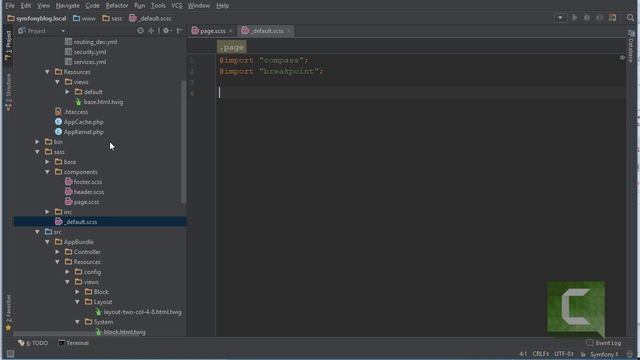
Task: Click the tool windows toggle icon bottom-left
Action: click(x=10, y=354)
